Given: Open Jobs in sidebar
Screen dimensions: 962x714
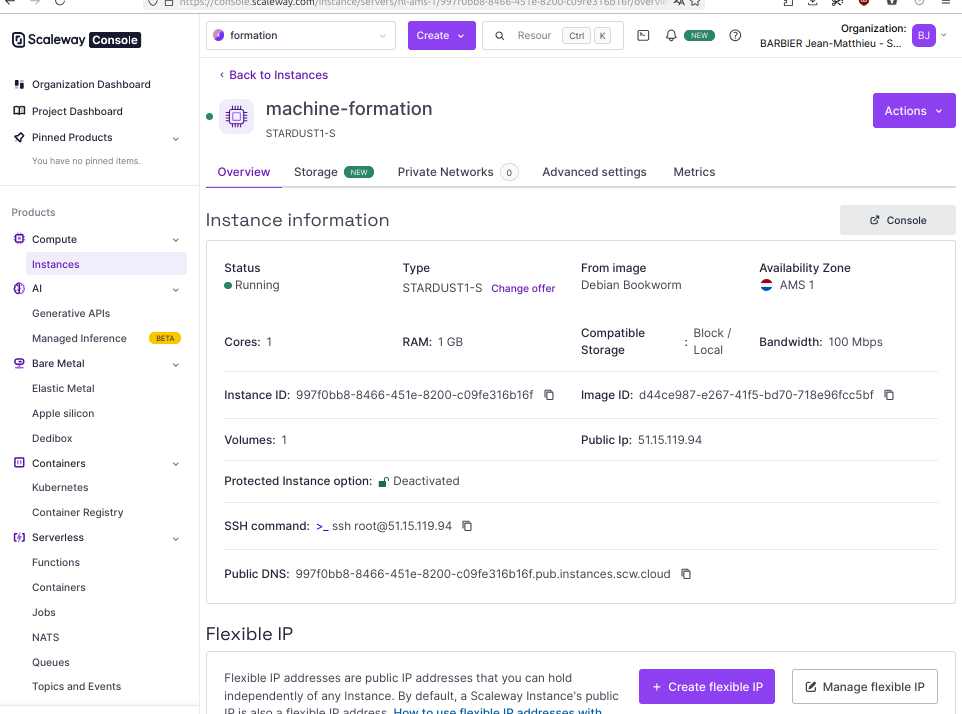Looking at the screenshot, I should pos(44,612).
